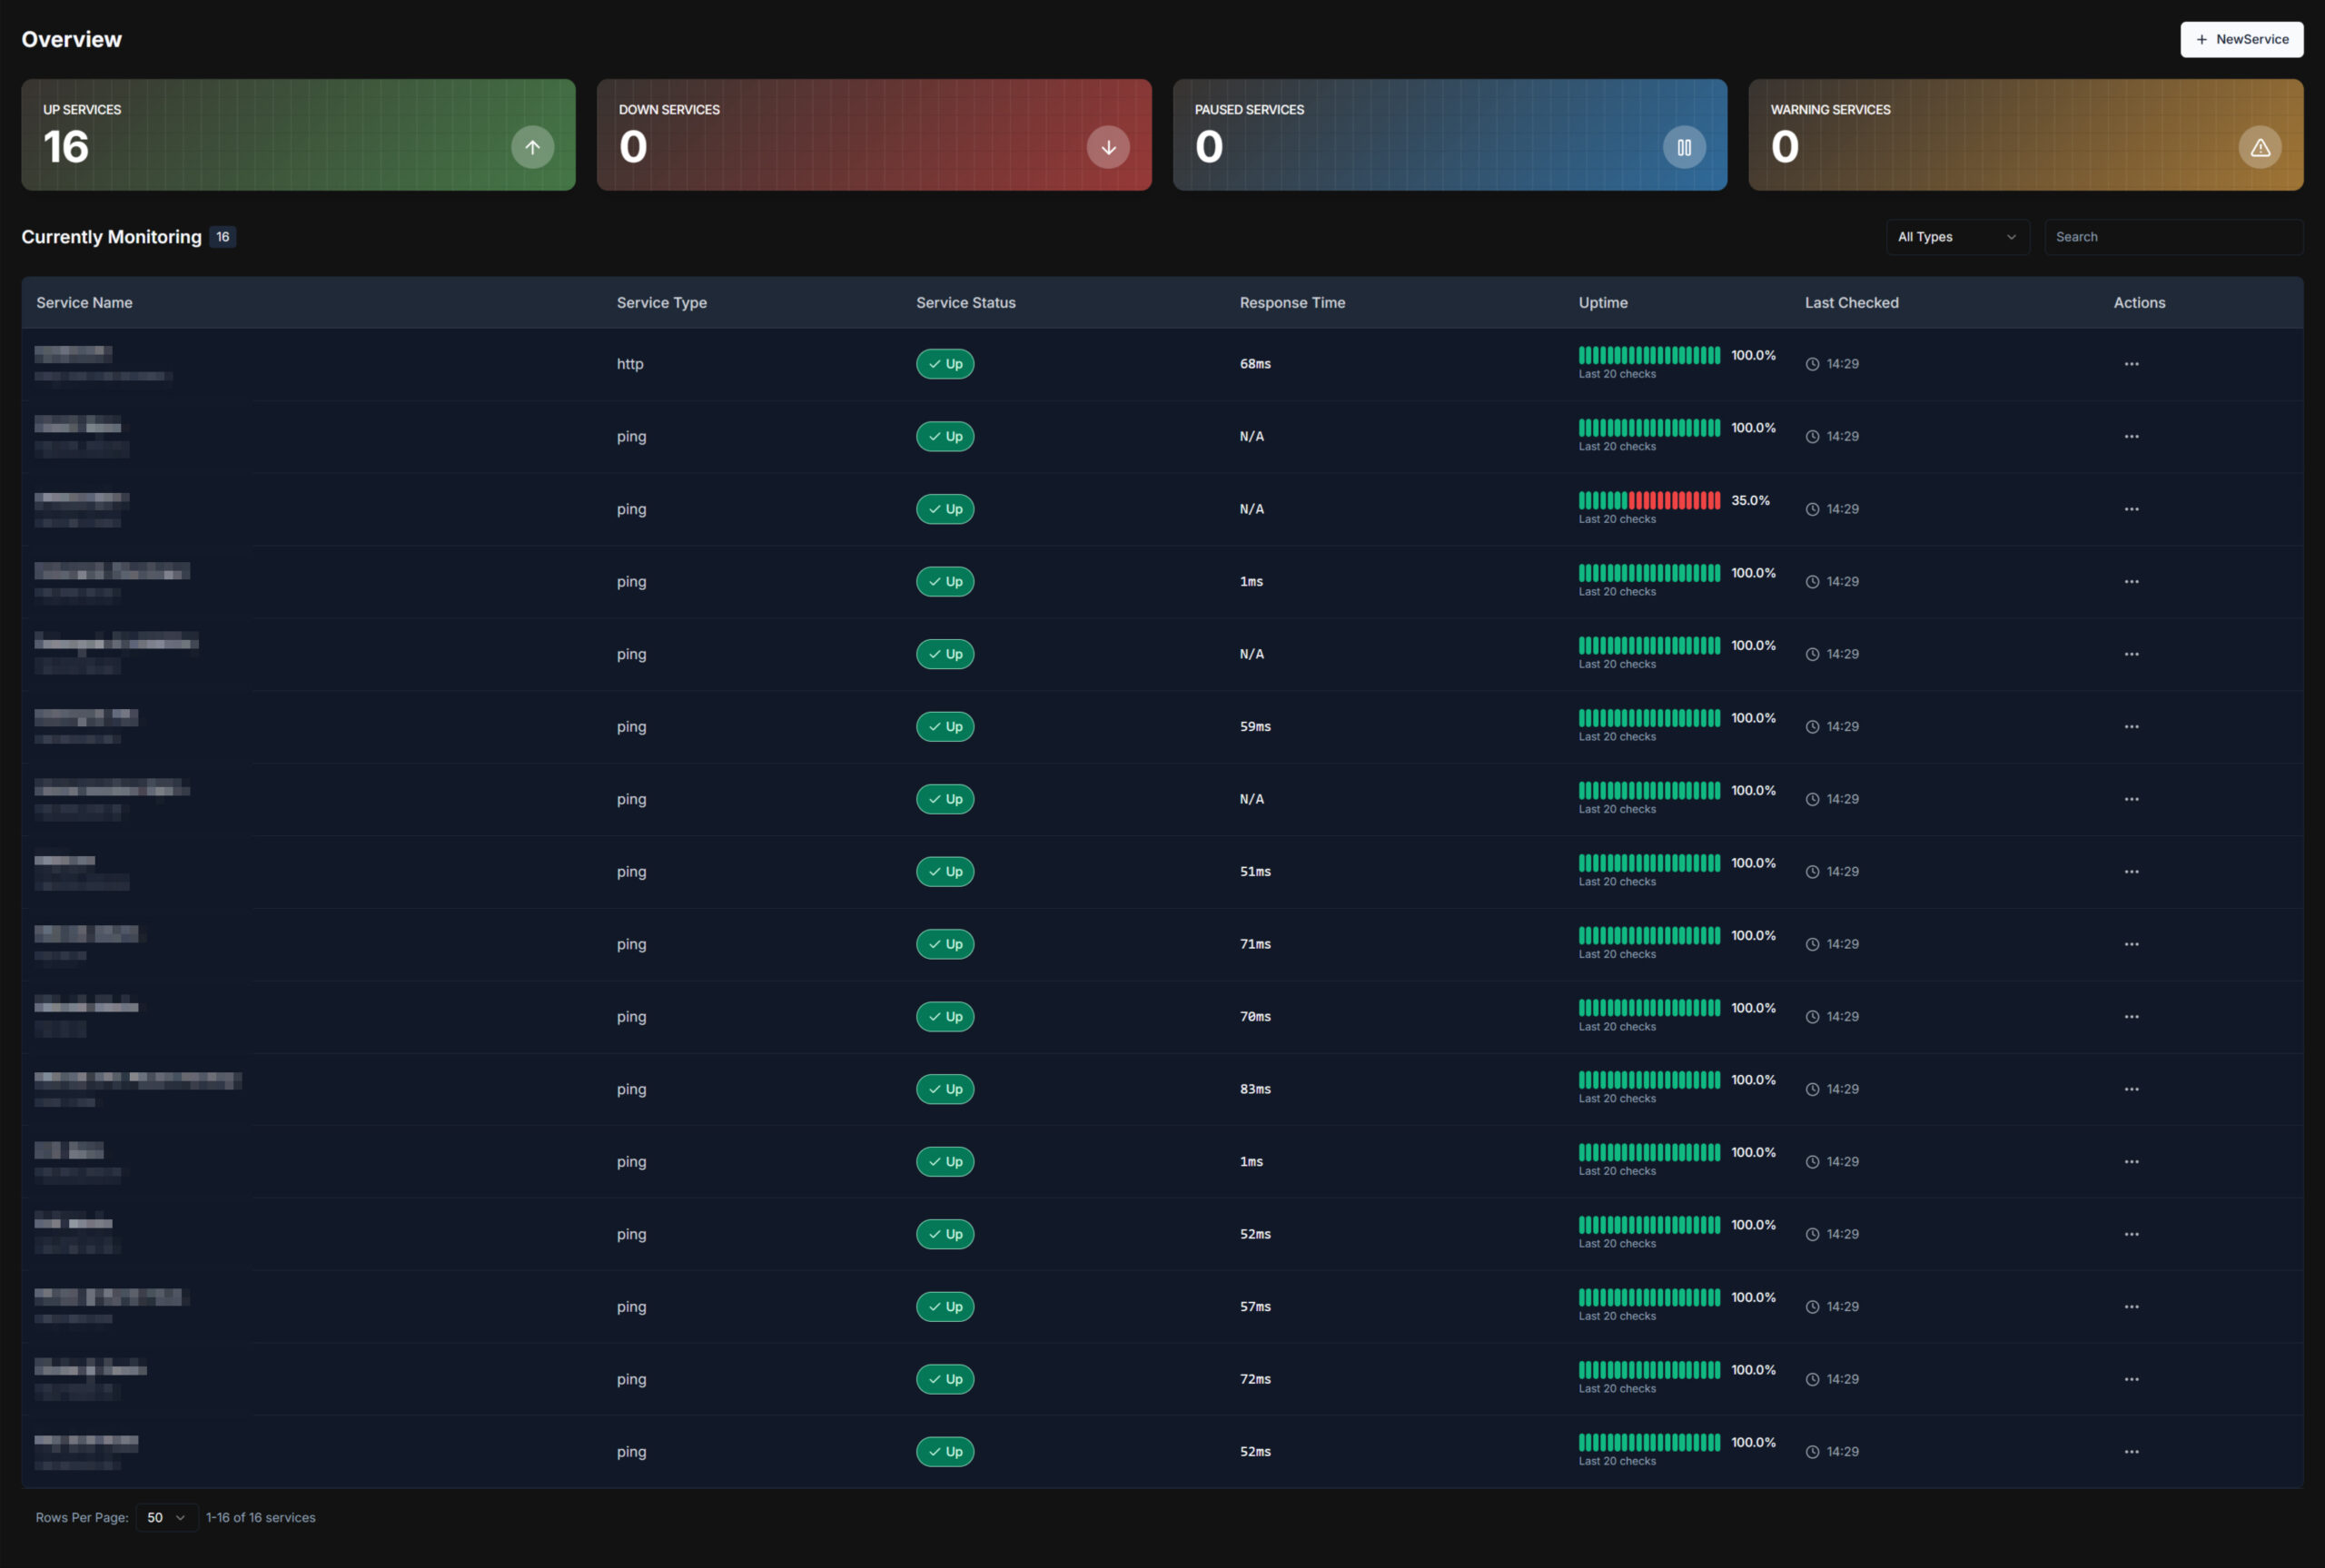The image size is (2325, 1568).
Task: Click the monitoring count badge showing 16
Action: [x=223, y=237]
